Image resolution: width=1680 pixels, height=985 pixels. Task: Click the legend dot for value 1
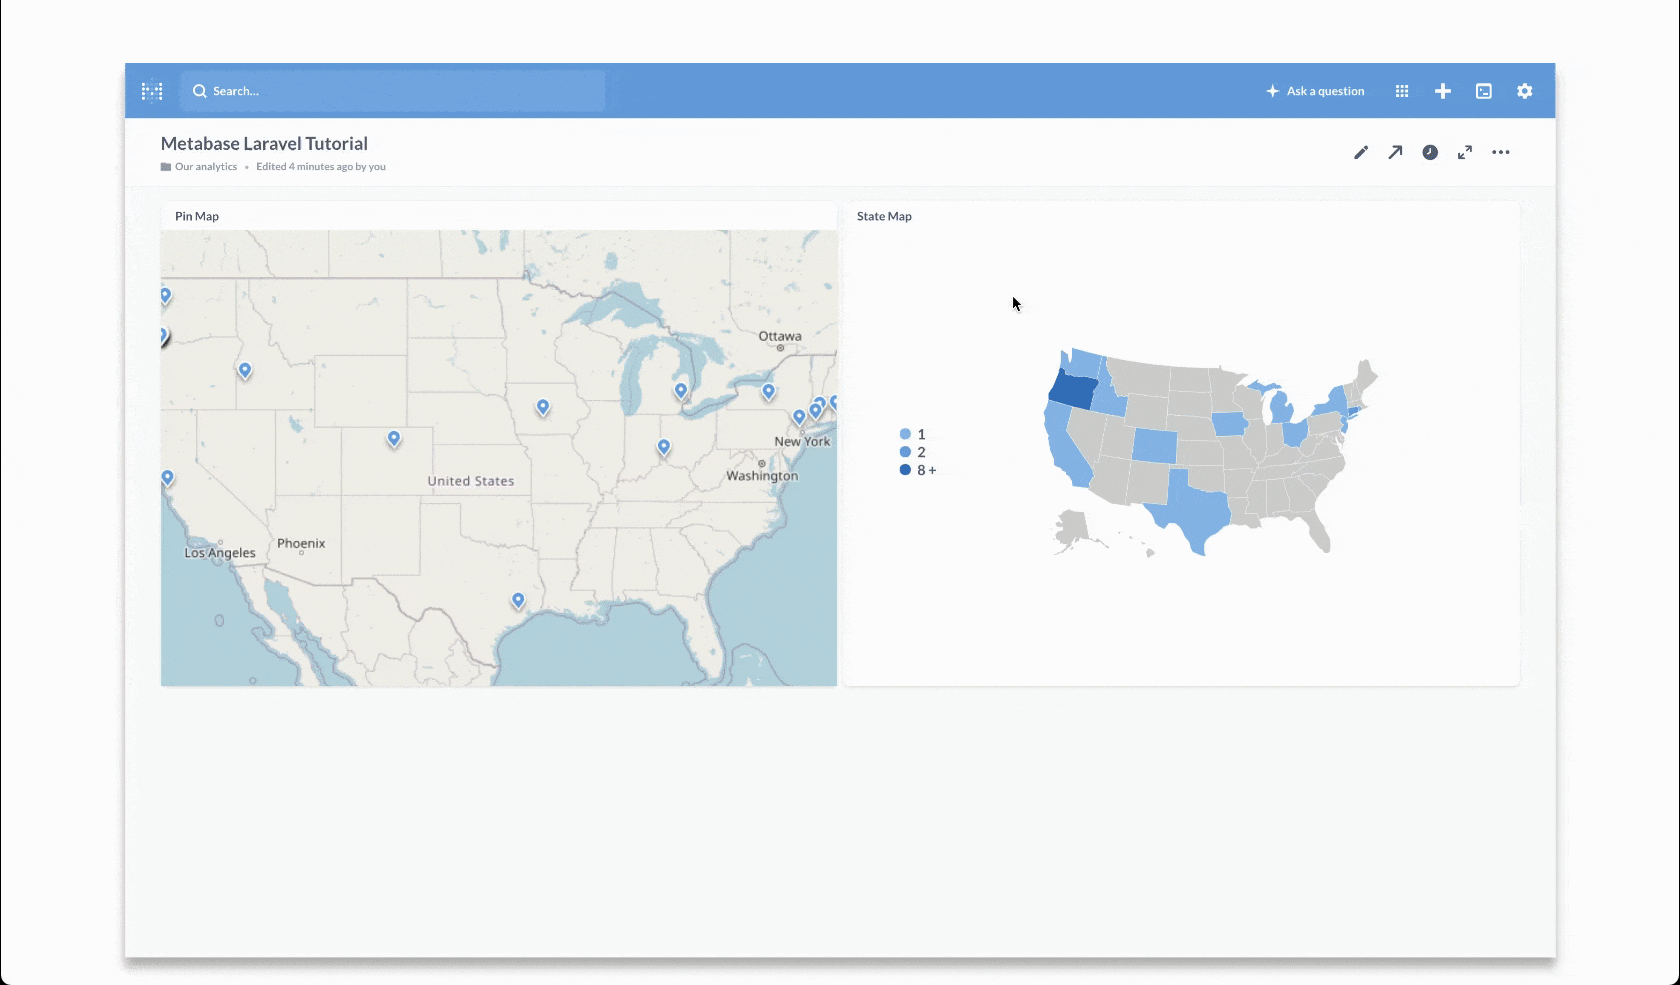(x=905, y=434)
